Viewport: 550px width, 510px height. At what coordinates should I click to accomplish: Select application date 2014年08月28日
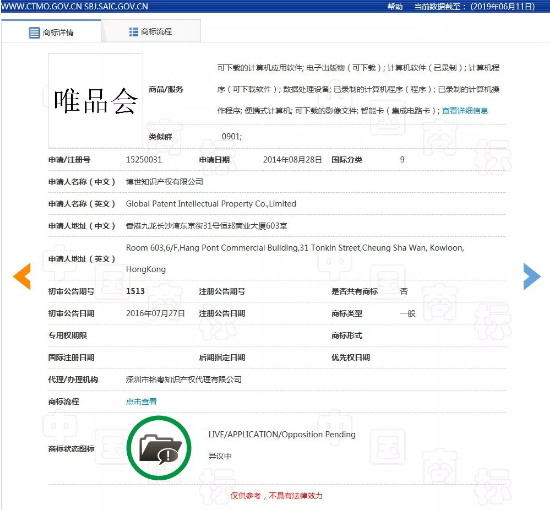(x=292, y=160)
